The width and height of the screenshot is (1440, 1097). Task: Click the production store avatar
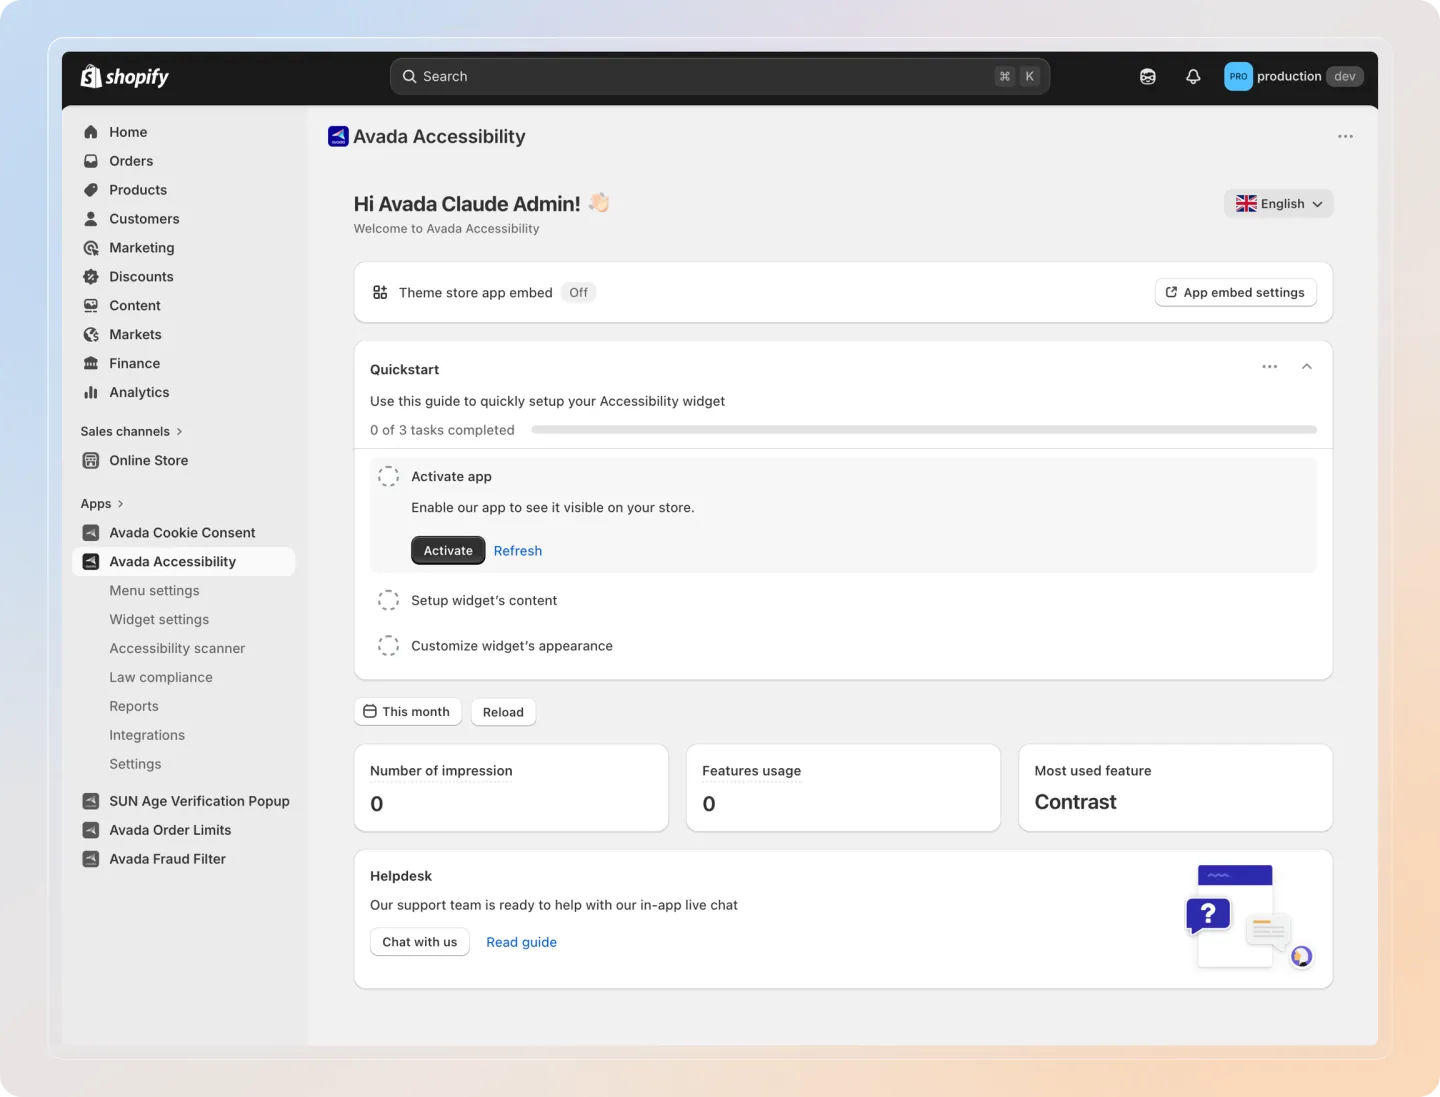click(x=1238, y=77)
